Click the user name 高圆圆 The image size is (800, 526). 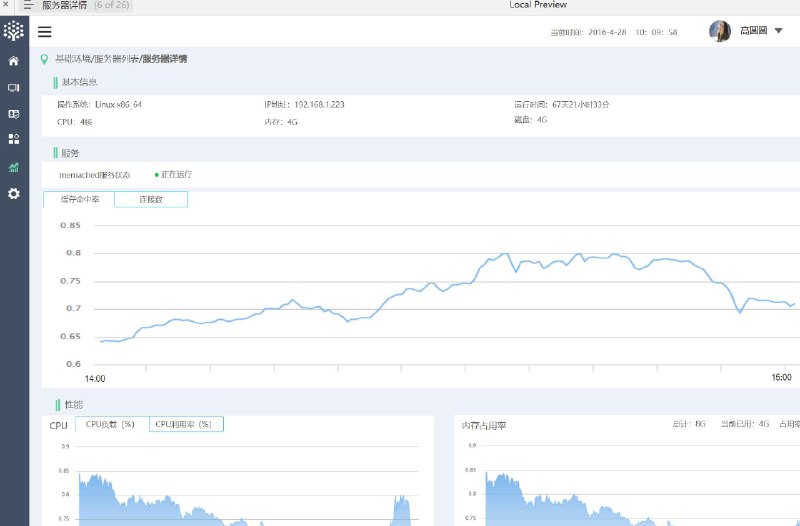click(754, 31)
